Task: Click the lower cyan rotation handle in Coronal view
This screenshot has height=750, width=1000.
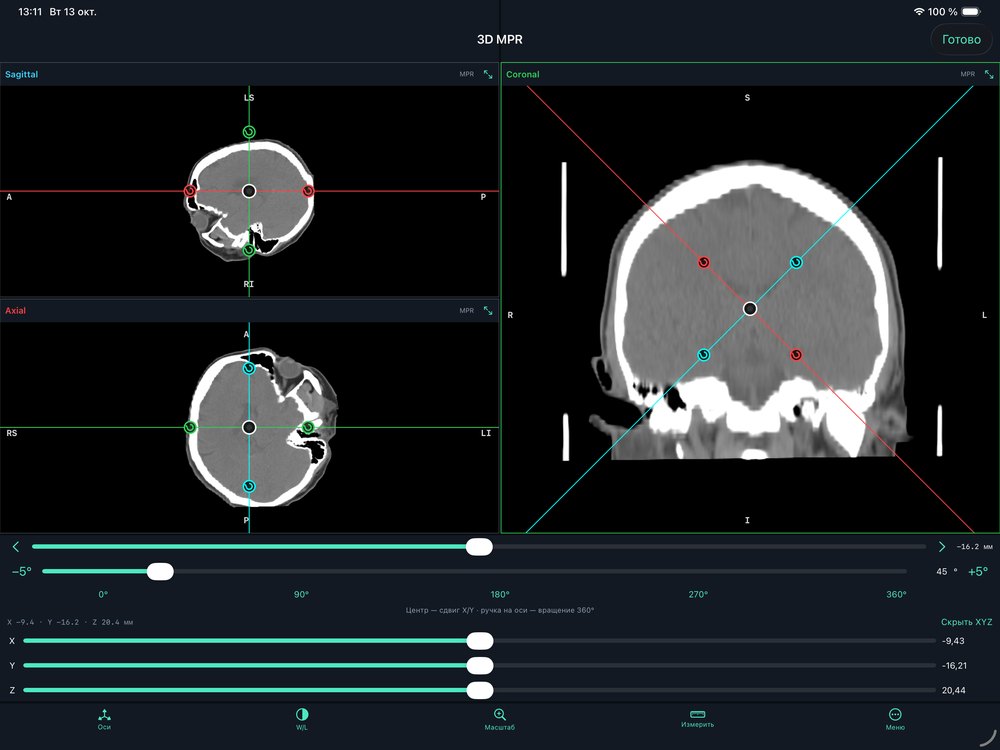Action: pos(703,355)
